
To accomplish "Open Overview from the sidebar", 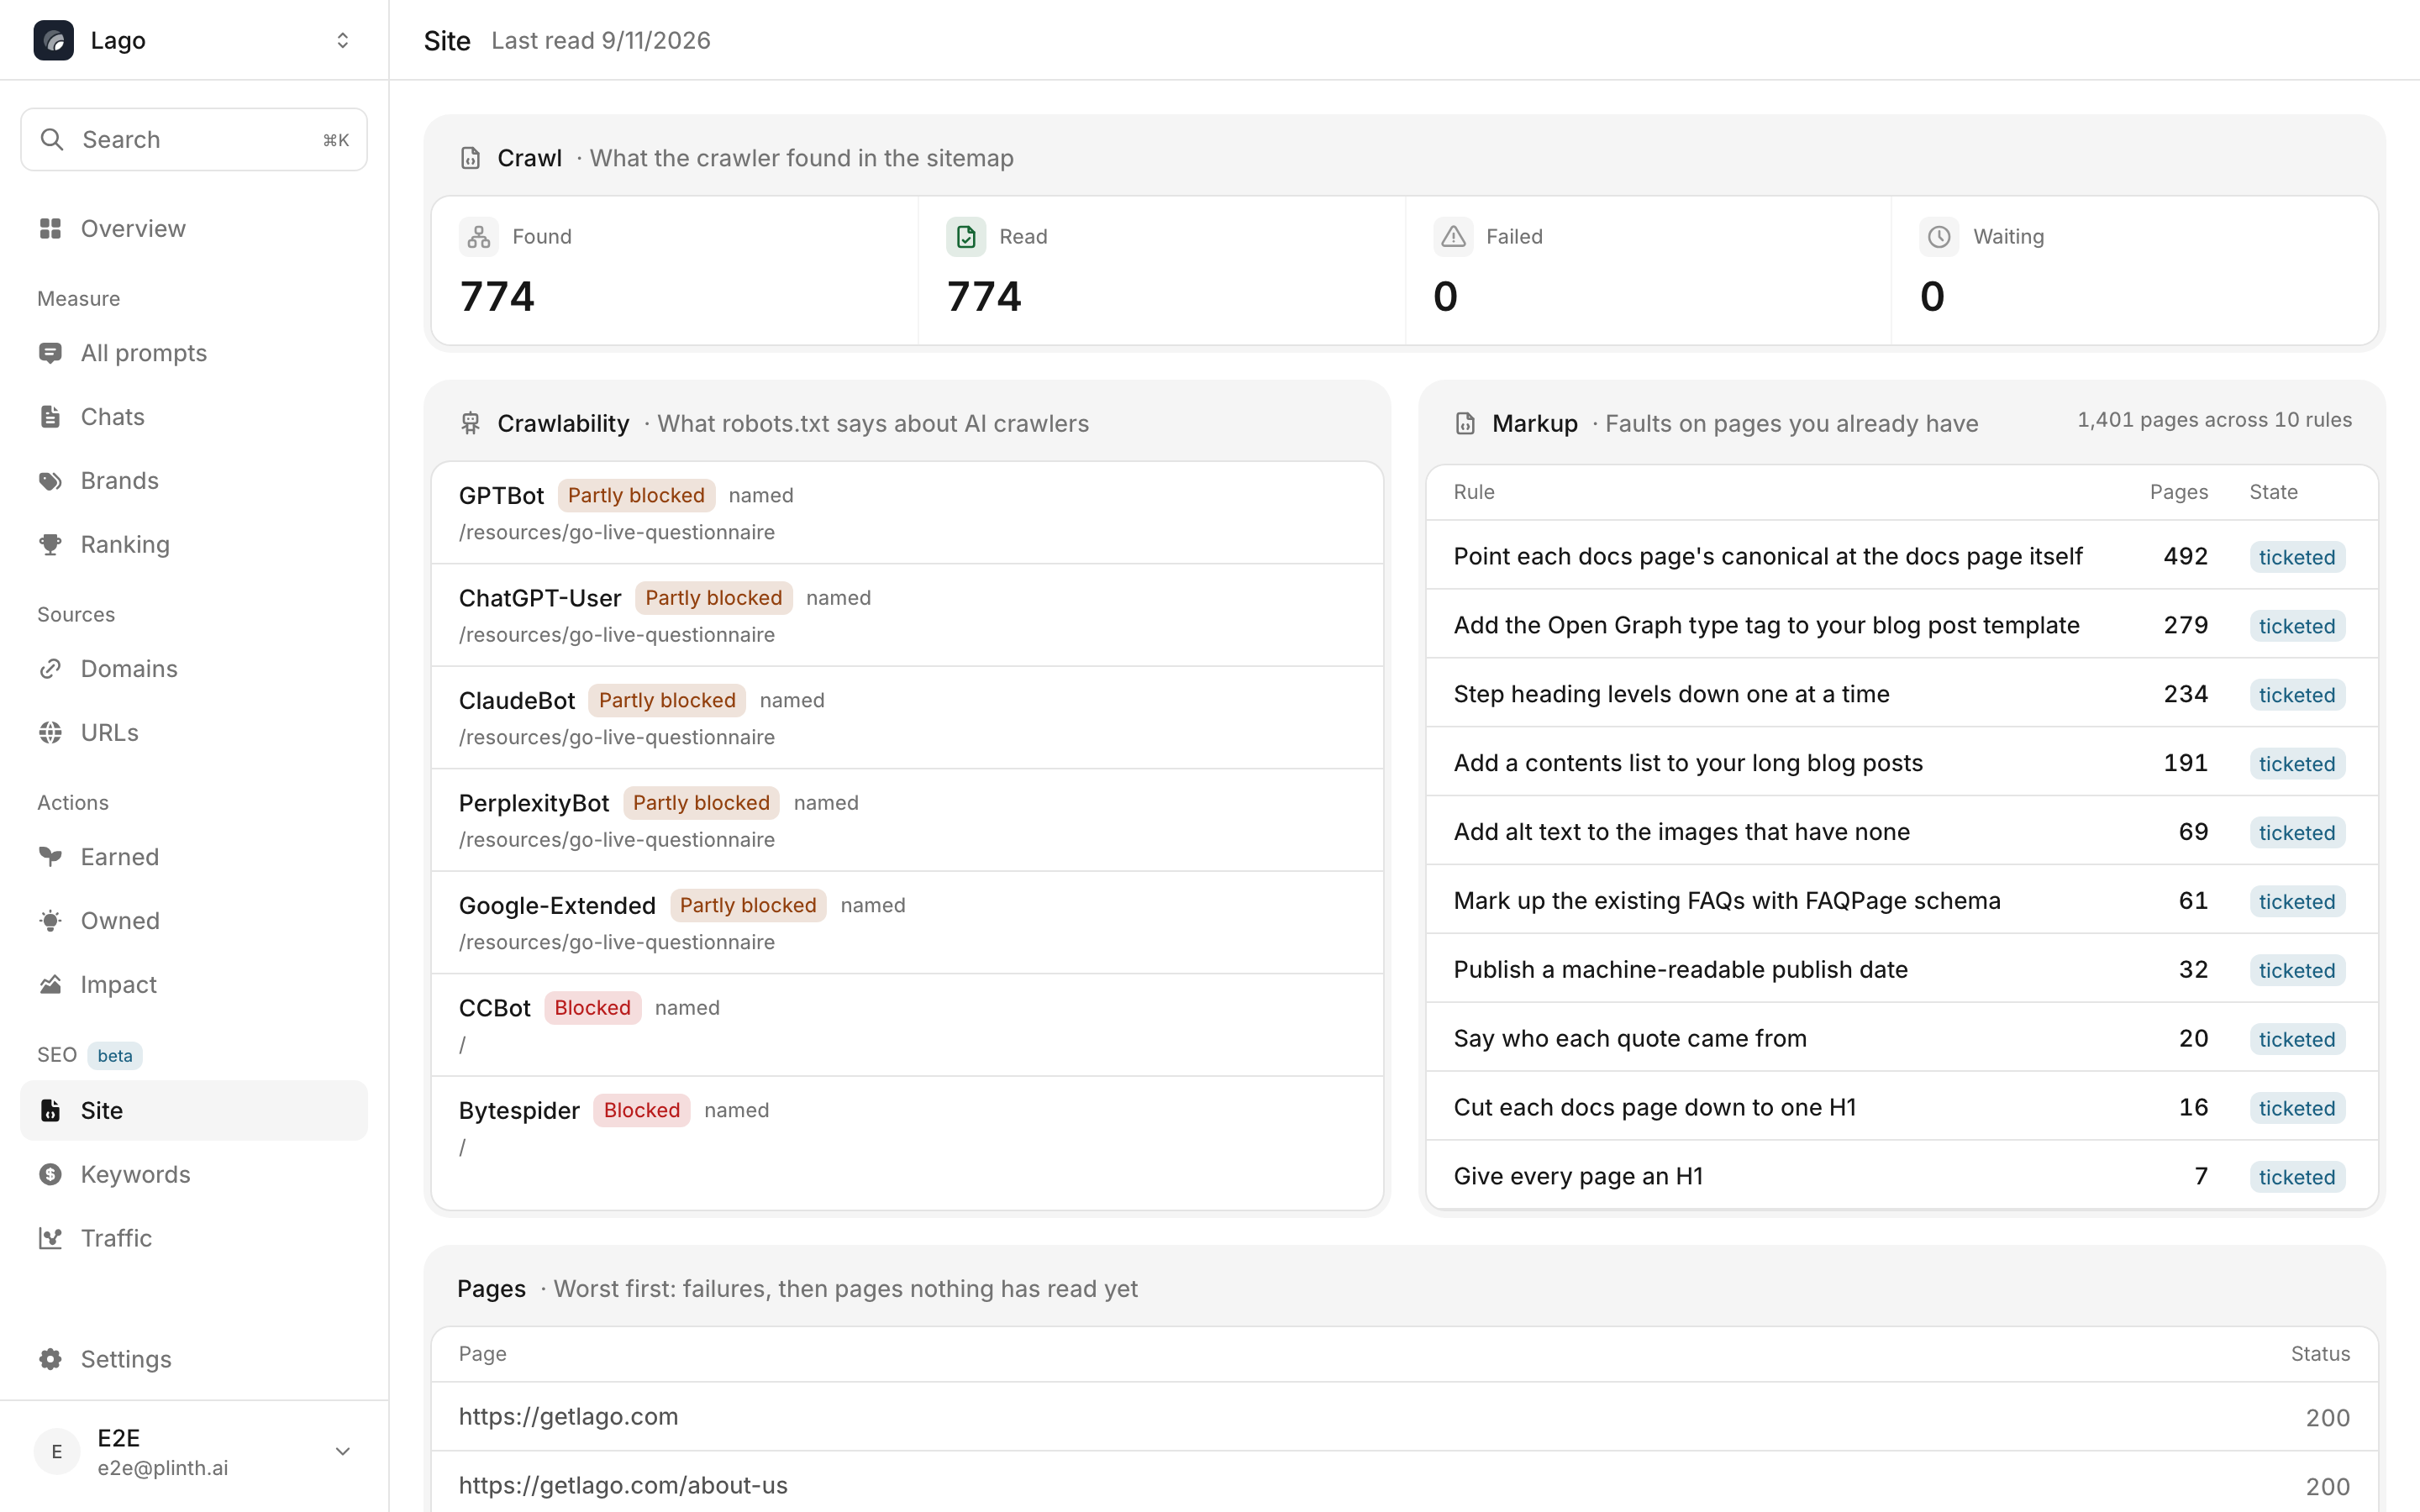I will tap(194, 229).
